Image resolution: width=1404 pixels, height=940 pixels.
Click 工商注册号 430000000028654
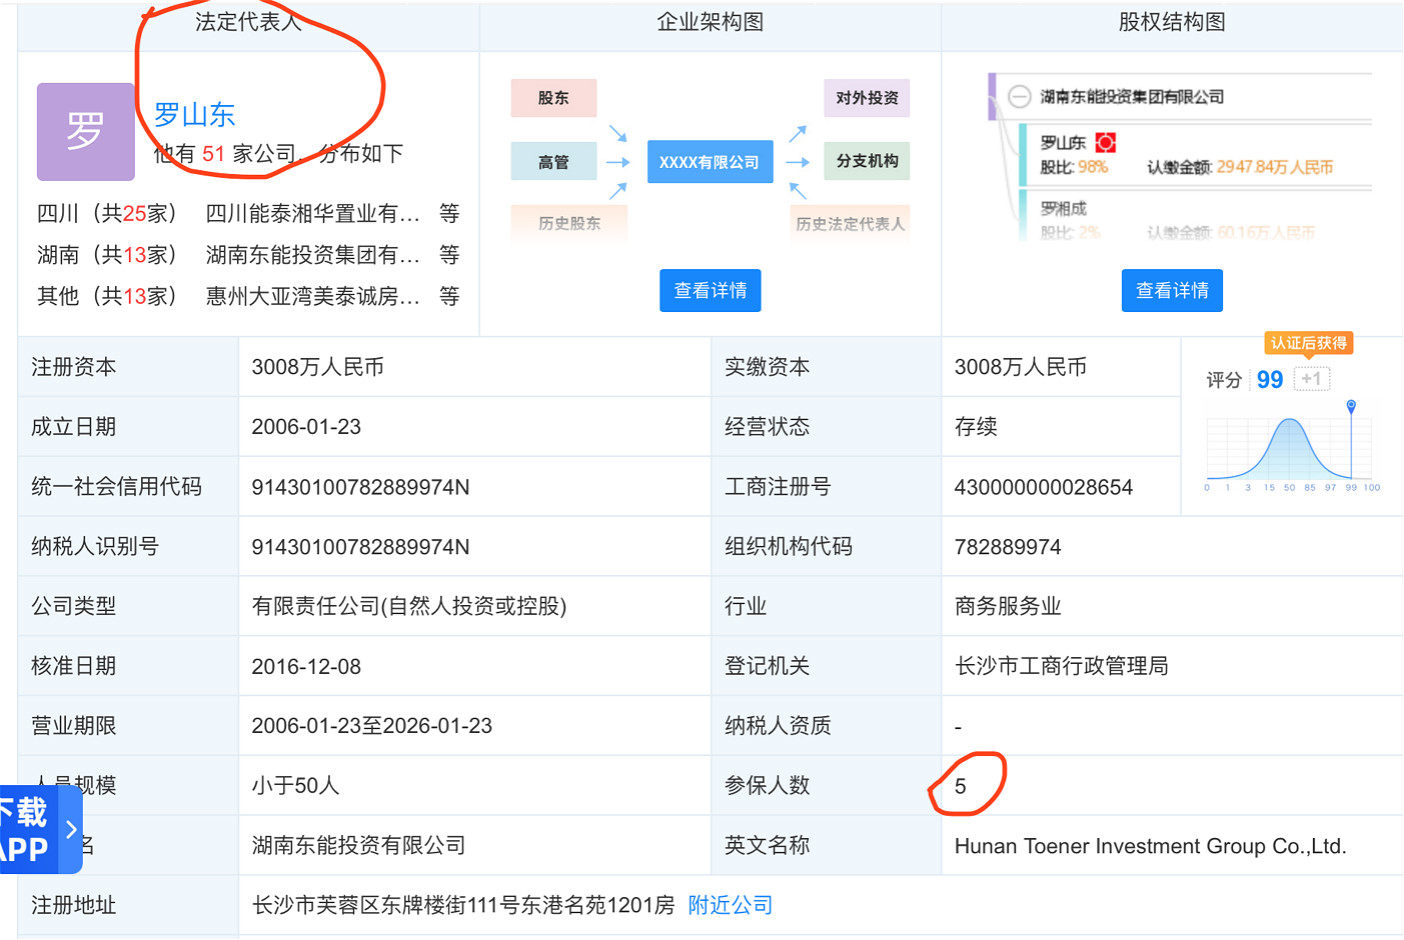point(1043,487)
